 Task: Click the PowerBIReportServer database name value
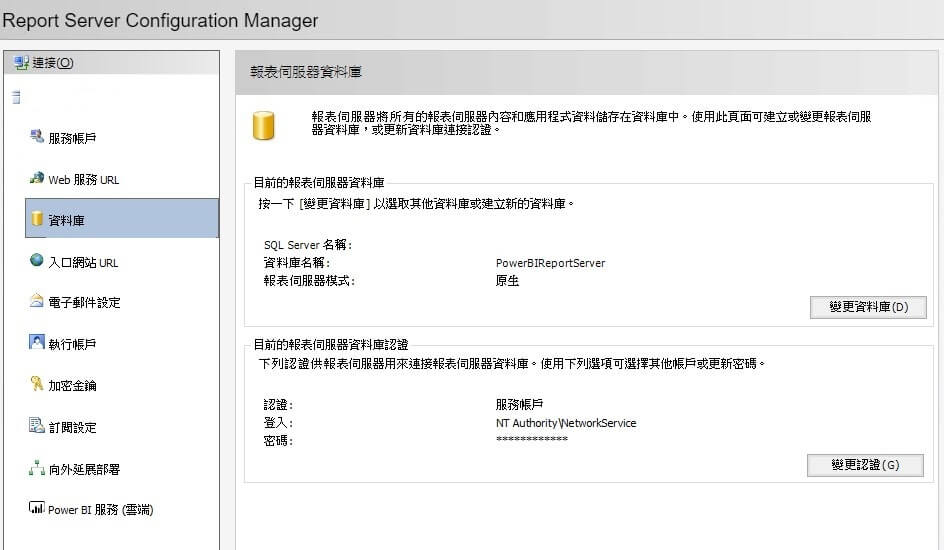tap(550, 263)
